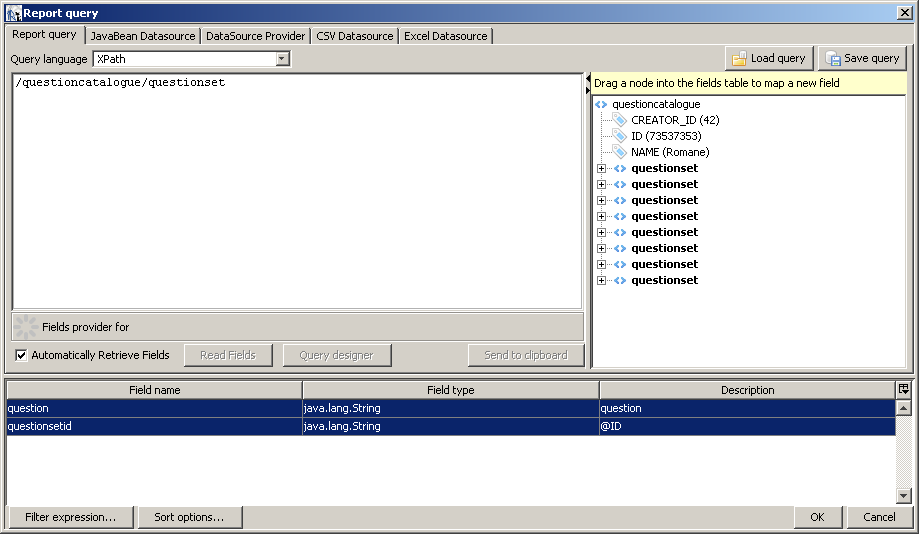This screenshot has width=919, height=534.
Task: Select the @ID description cell
Action: 747,426
